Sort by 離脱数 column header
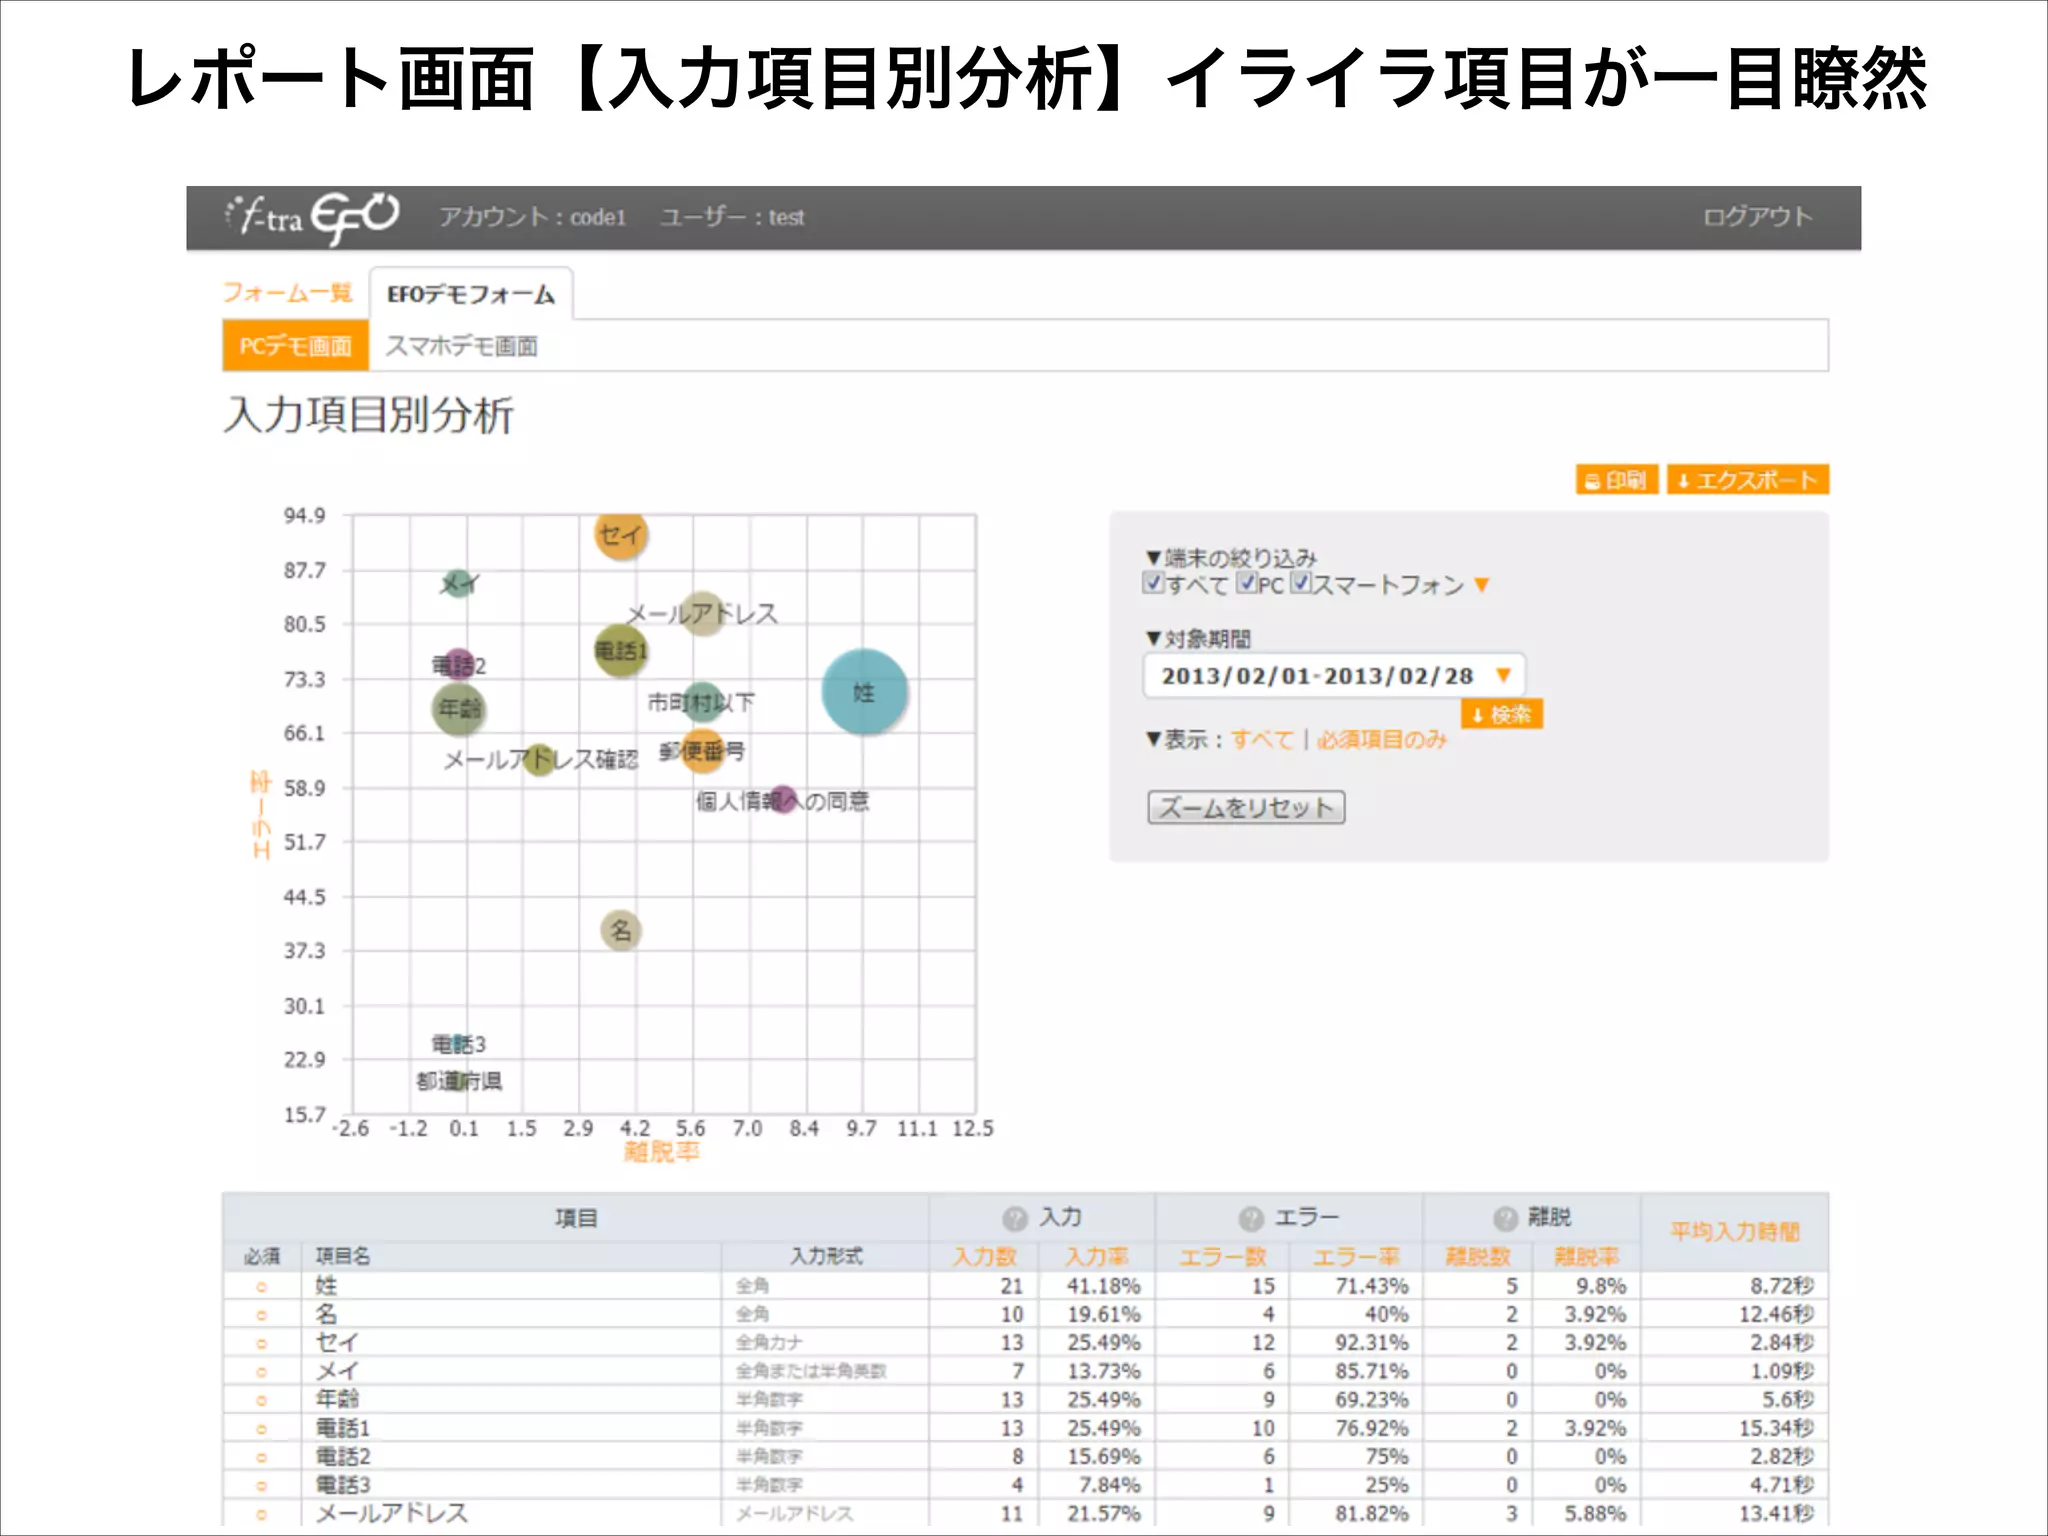 coord(1478,1257)
